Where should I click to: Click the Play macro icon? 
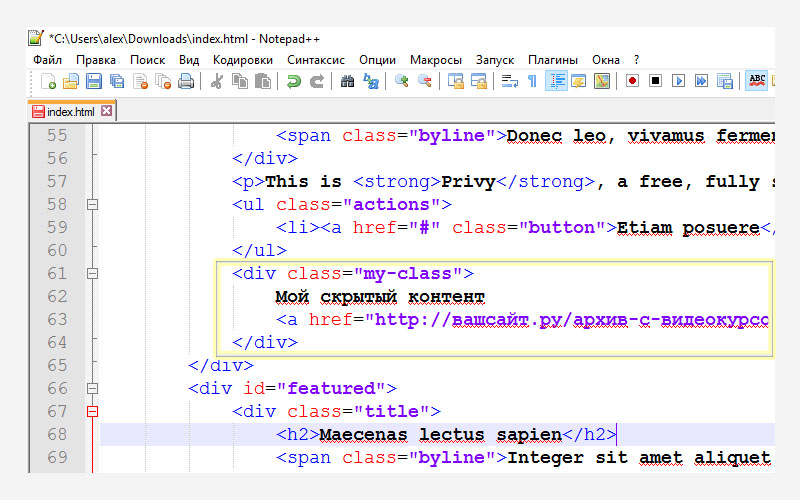click(678, 81)
